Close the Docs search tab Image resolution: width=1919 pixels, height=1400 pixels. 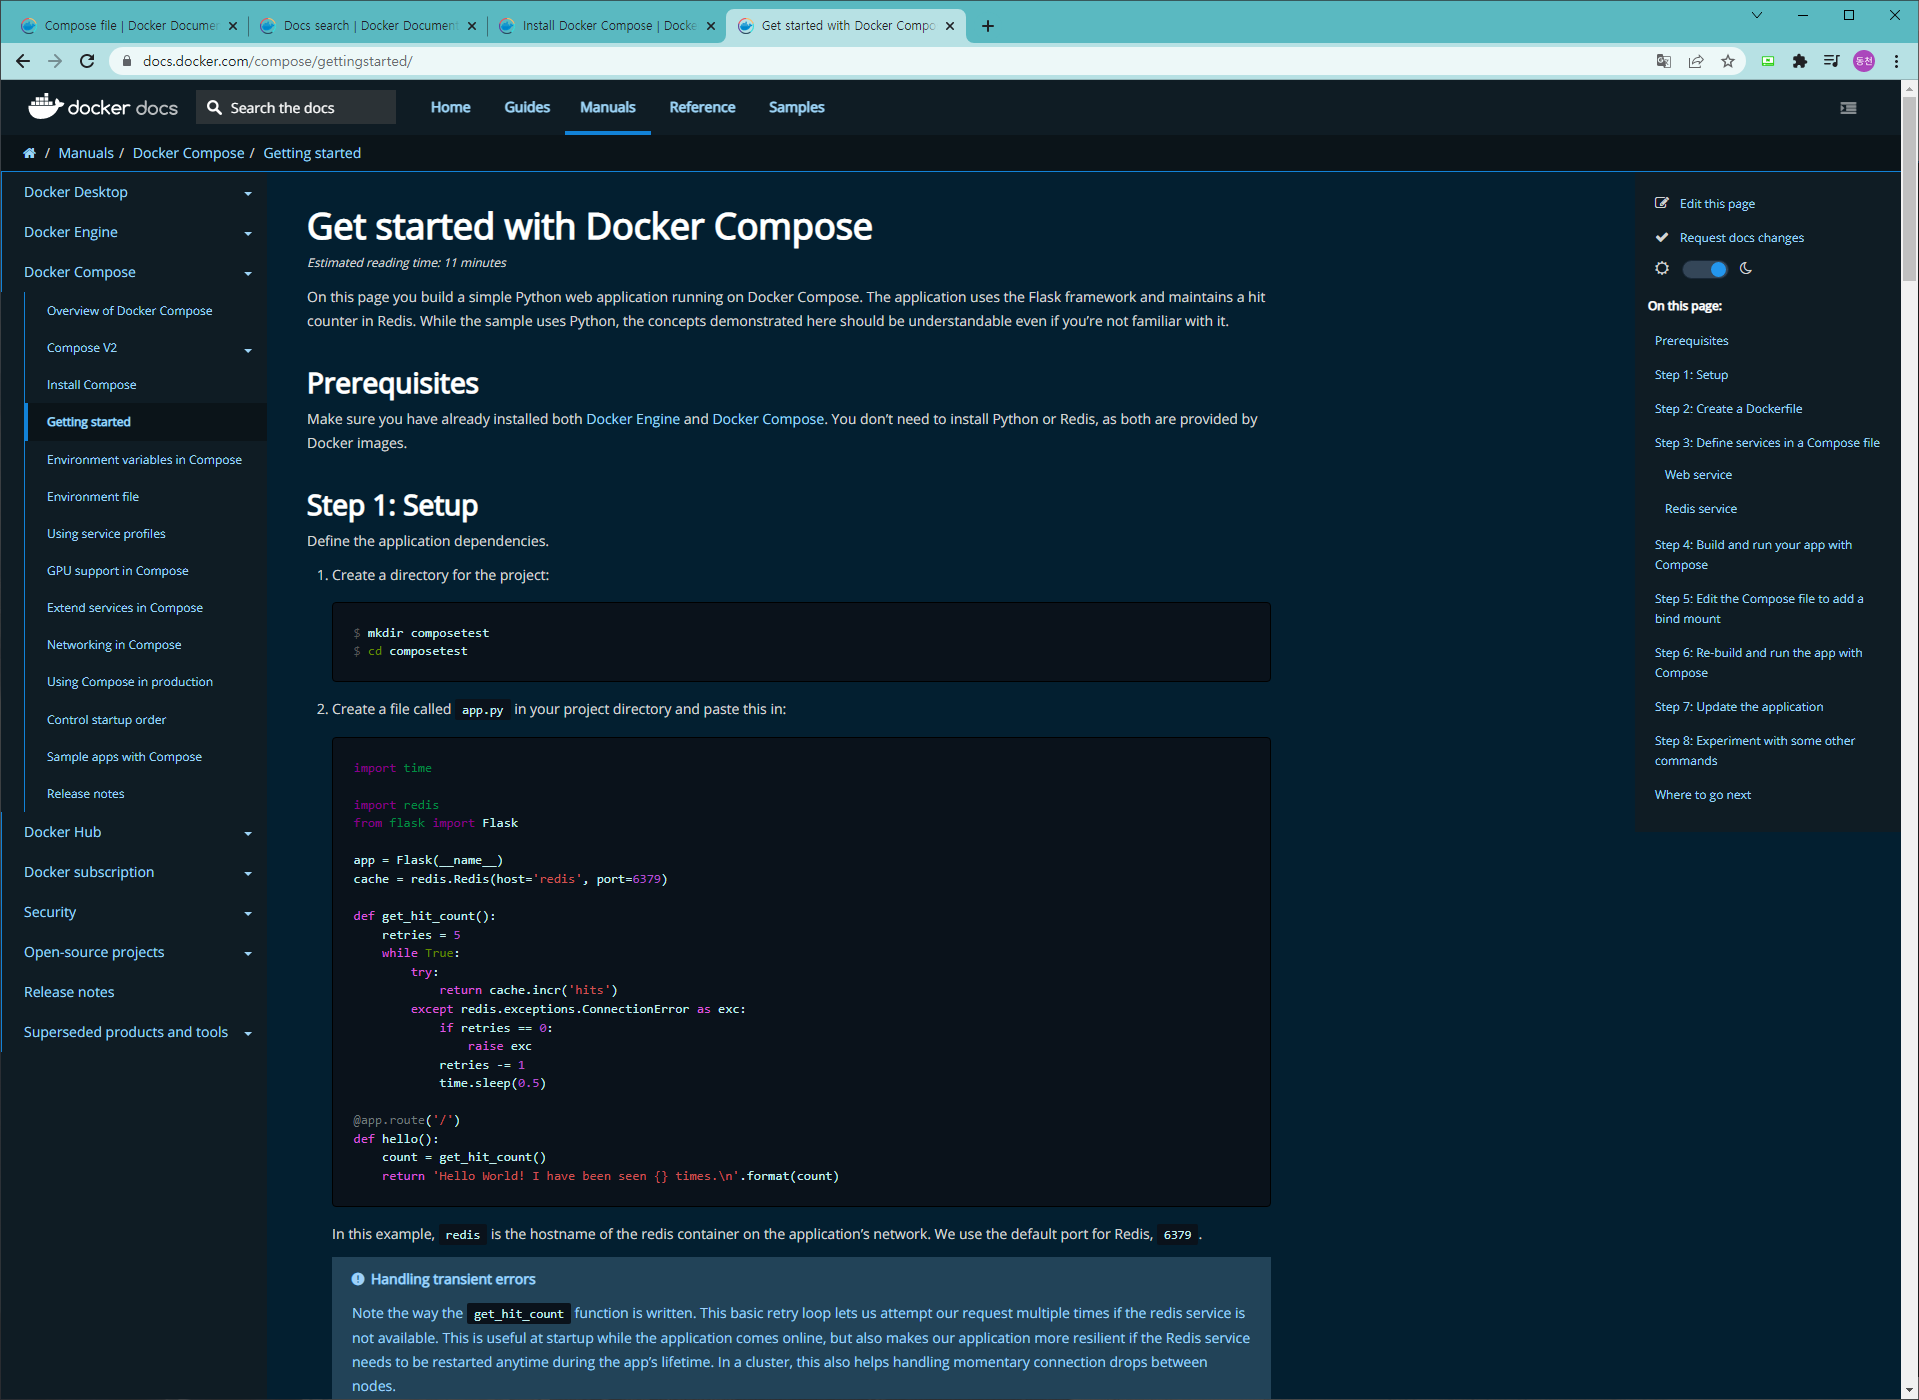(x=472, y=26)
